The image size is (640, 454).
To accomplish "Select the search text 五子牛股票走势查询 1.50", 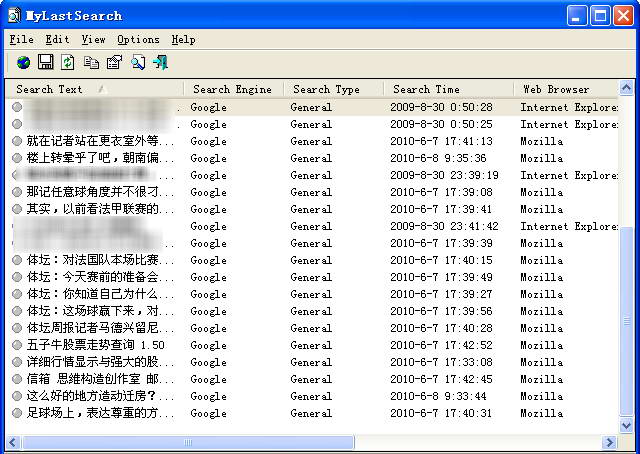I will pos(96,345).
